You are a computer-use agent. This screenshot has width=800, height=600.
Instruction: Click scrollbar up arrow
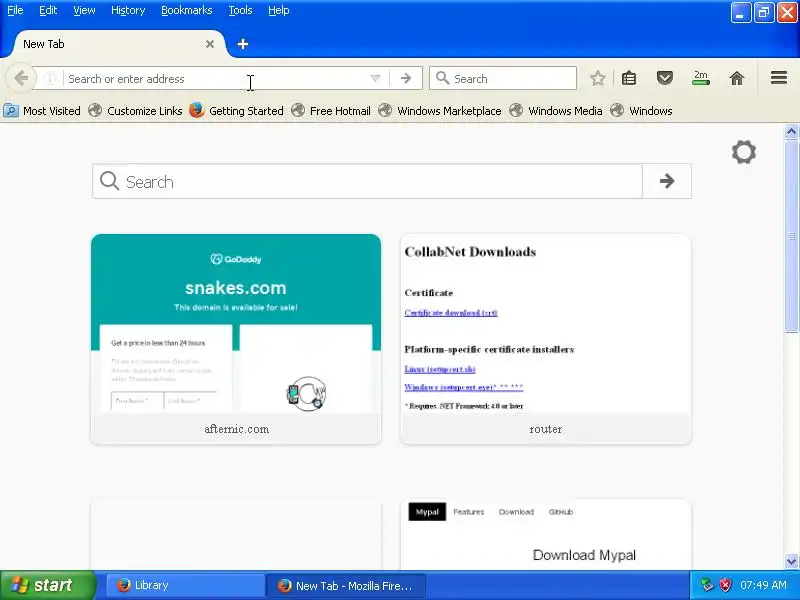(791, 132)
